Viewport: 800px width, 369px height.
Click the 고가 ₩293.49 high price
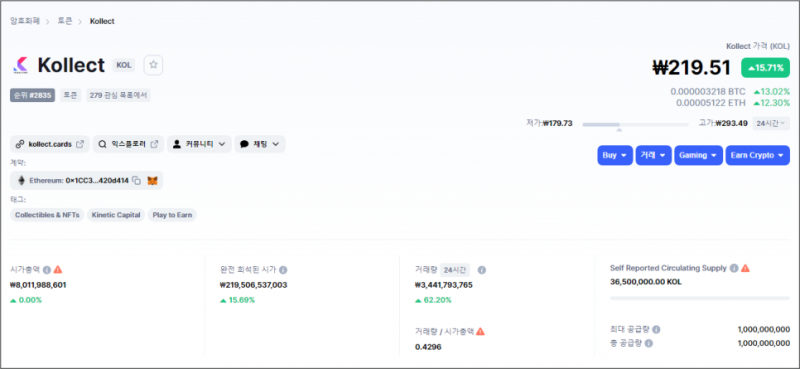tap(723, 123)
